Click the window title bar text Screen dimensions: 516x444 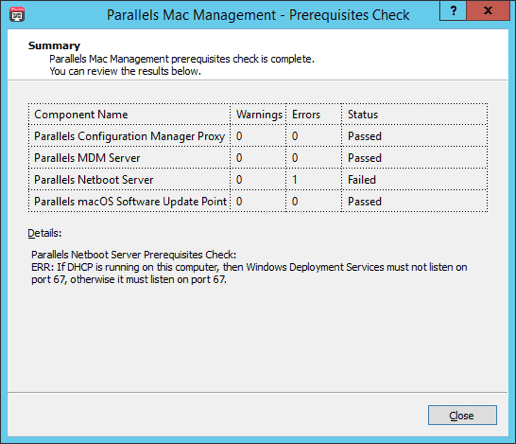click(x=258, y=15)
